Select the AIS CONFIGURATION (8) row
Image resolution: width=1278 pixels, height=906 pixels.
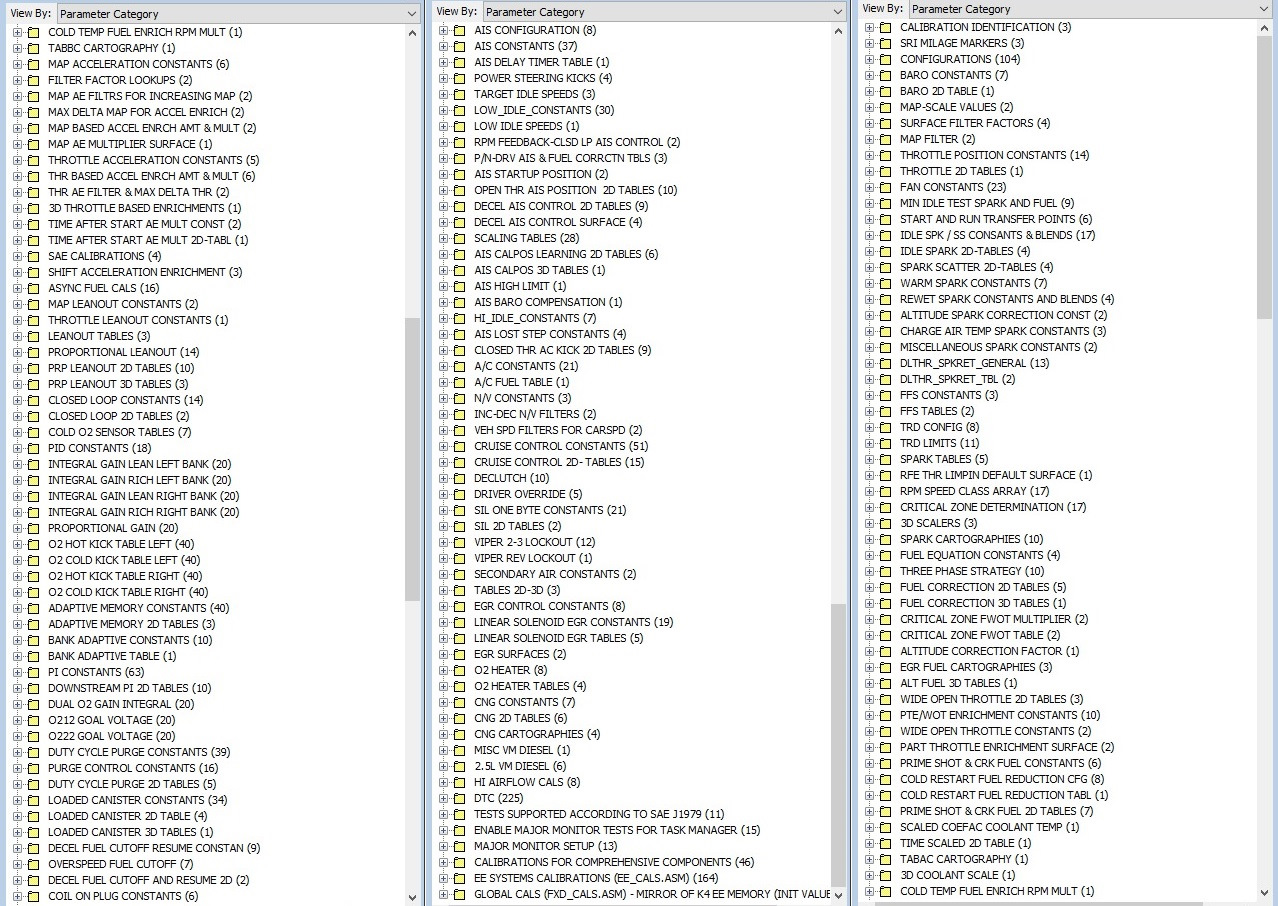tap(535, 30)
